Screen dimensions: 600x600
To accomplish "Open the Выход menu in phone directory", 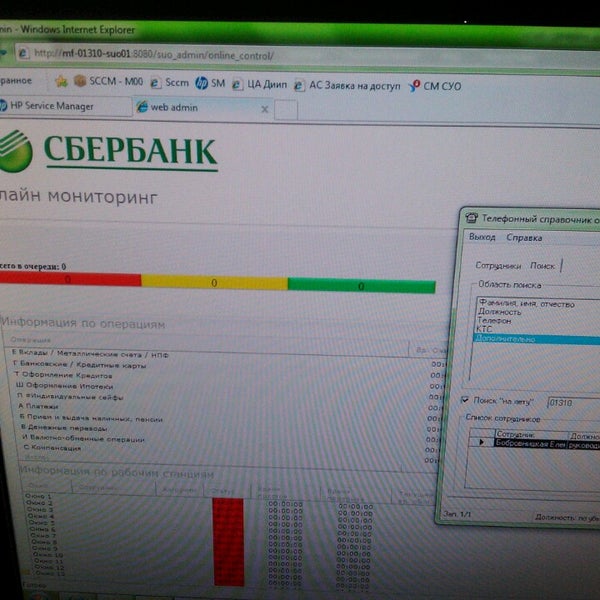I will click(x=482, y=237).
